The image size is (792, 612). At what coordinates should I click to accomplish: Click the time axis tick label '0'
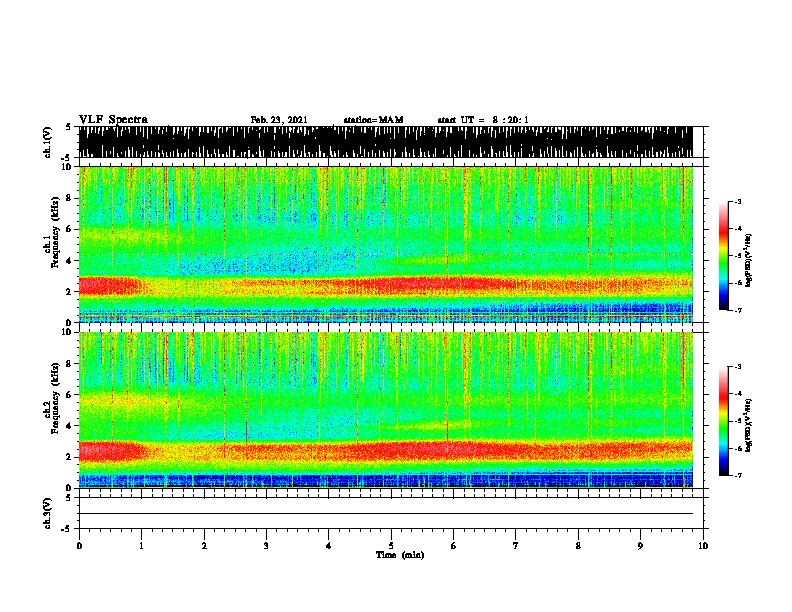click(79, 545)
